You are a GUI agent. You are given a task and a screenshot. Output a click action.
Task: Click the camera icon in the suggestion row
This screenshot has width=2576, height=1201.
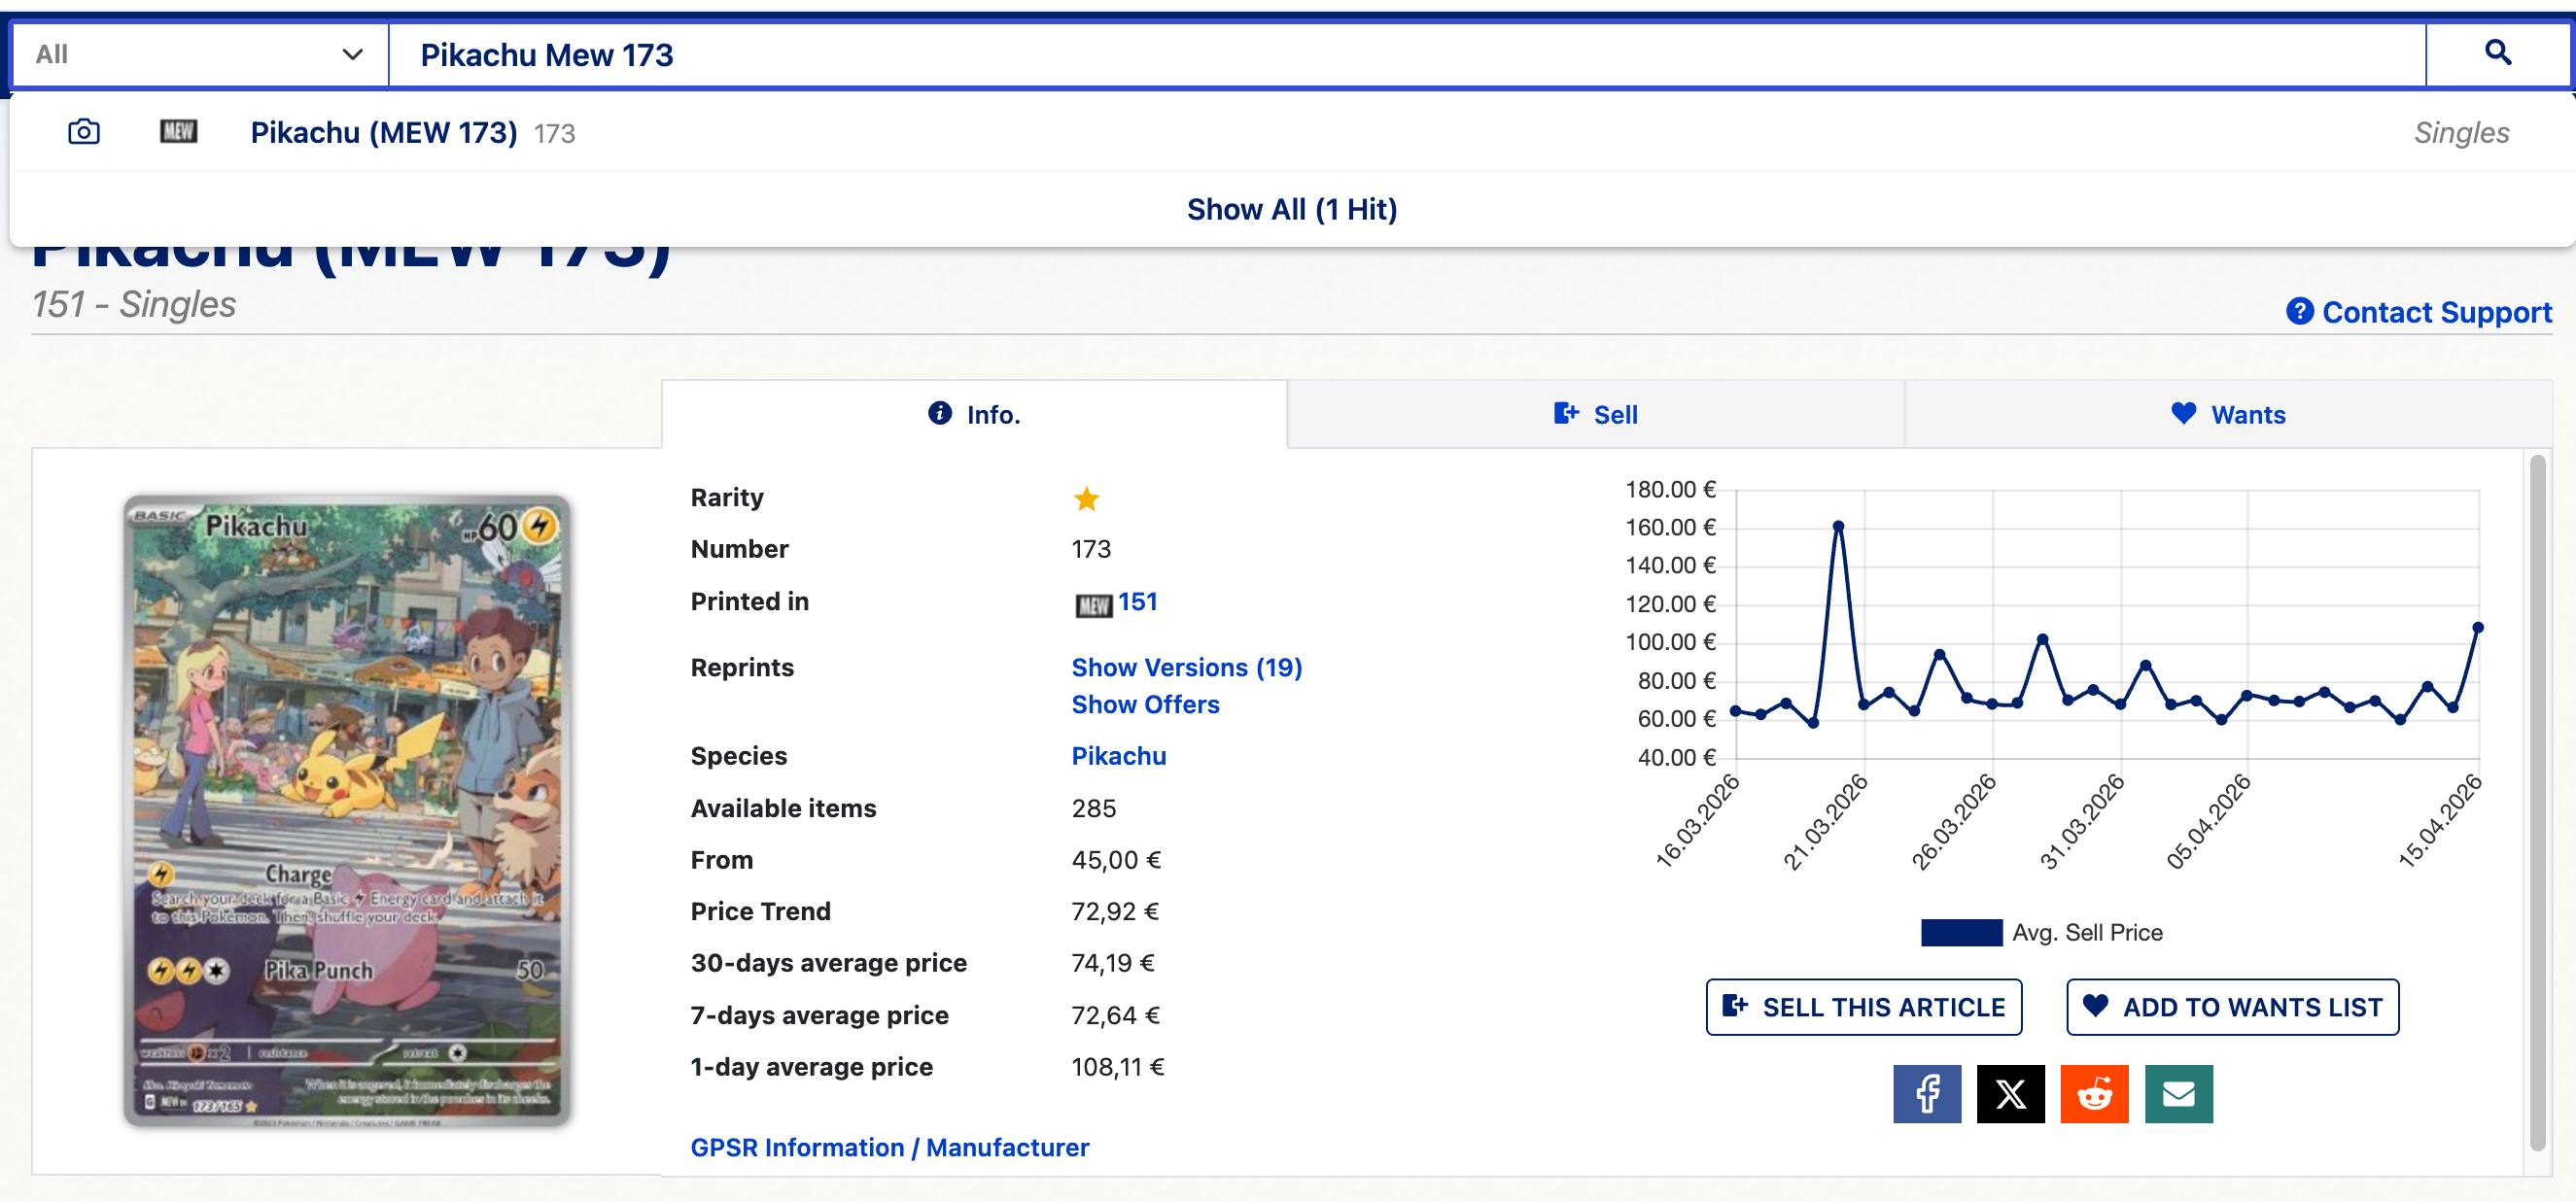pyautogui.click(x=84, y=132)
